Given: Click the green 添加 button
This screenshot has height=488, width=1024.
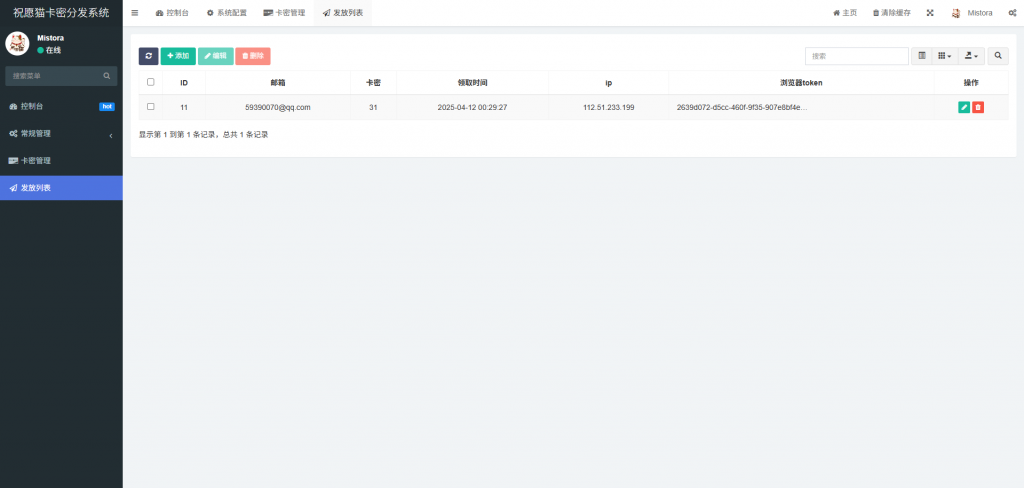Looking at the screenshot, I should click(178, 56).
